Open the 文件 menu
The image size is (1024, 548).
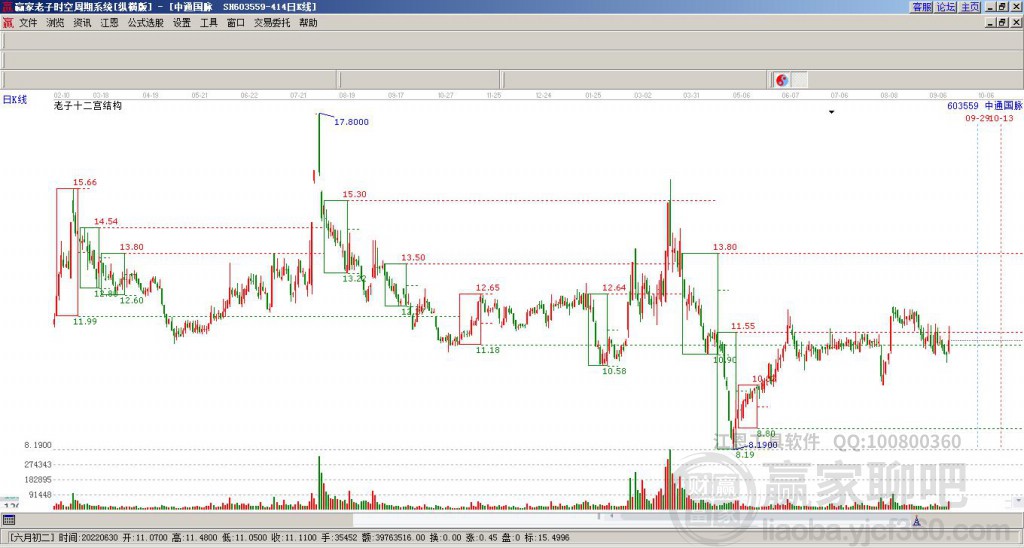pyautogui.click(x=28, y=23)
